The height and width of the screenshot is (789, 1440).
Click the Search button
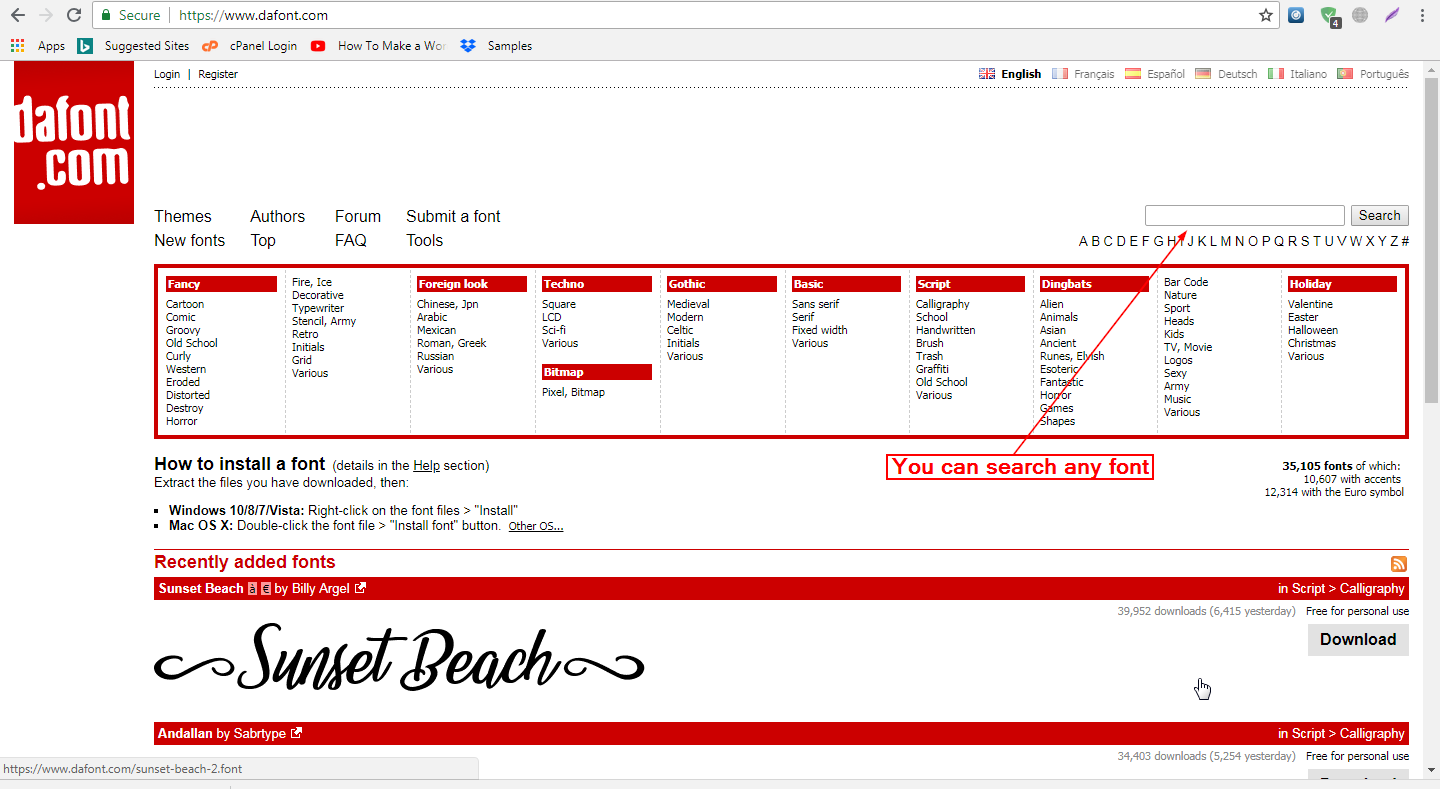(1380, 216)
